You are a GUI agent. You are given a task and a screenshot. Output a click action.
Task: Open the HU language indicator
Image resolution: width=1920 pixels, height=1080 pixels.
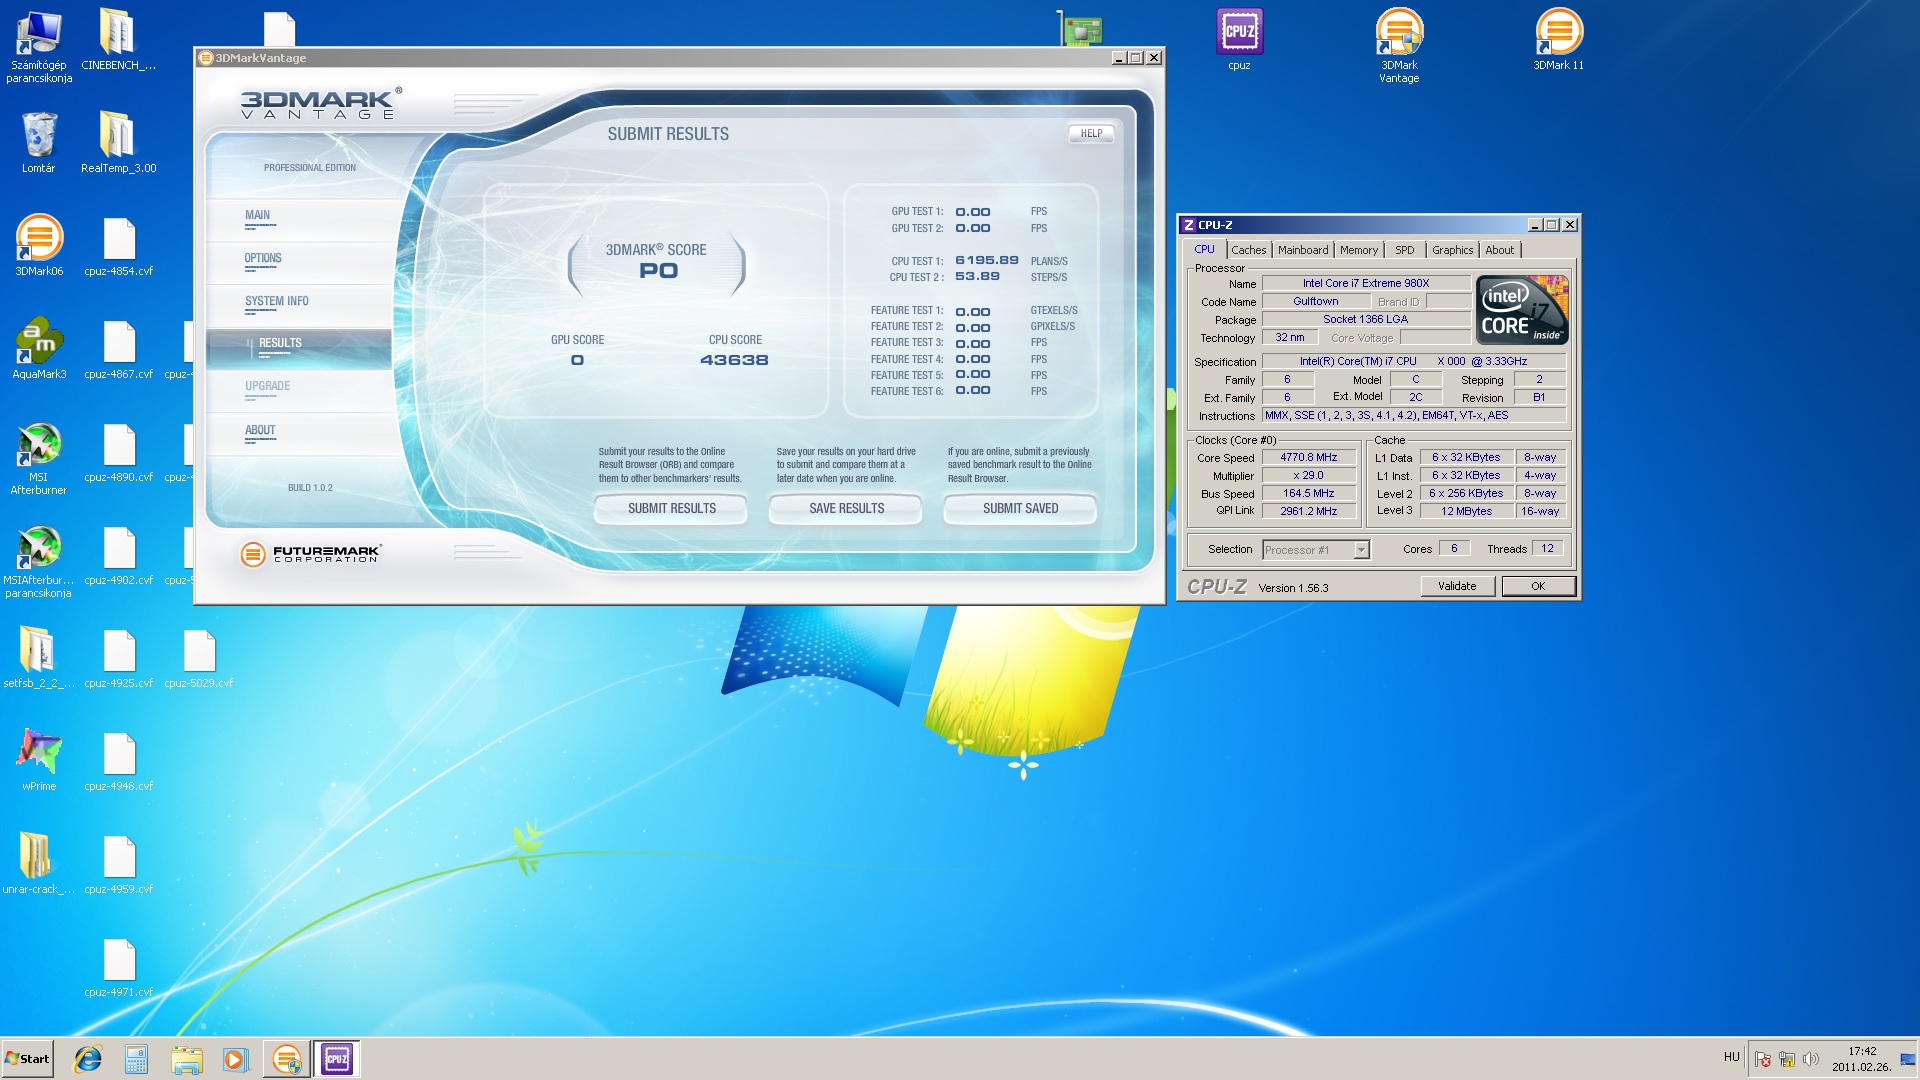click(1732, 1057)
